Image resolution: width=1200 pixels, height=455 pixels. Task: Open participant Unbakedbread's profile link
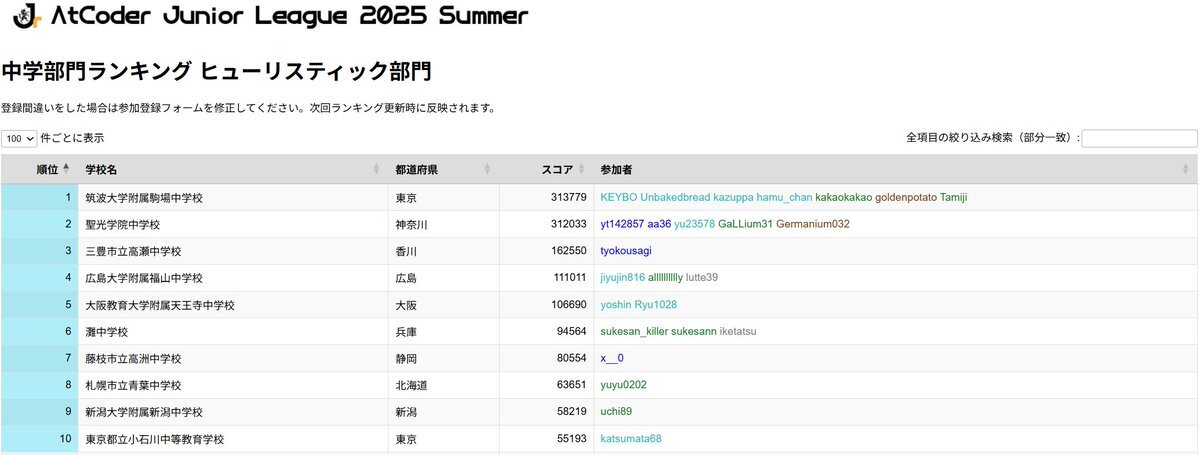click(x=674, y=198)
